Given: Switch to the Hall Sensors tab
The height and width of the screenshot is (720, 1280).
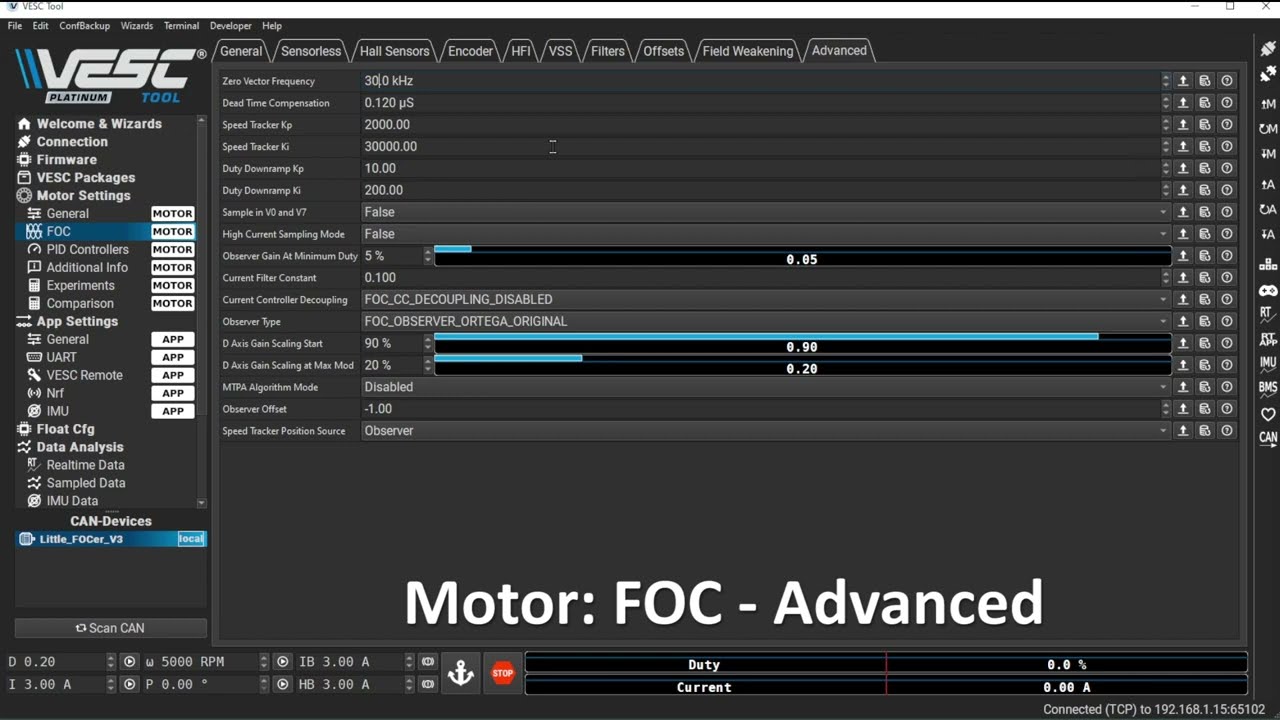Looking at the screenshot, I should pos(395,51).
